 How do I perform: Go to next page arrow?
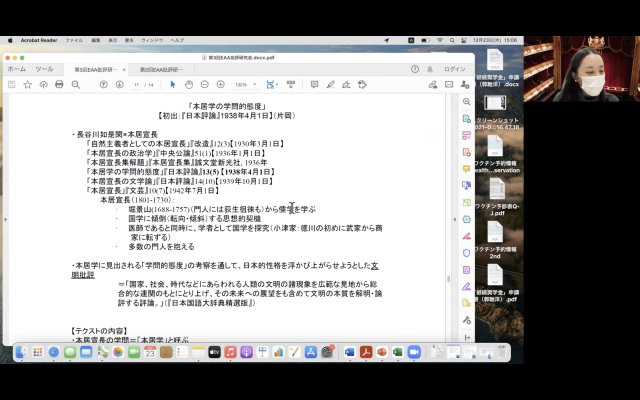click(x=120, y=84)
